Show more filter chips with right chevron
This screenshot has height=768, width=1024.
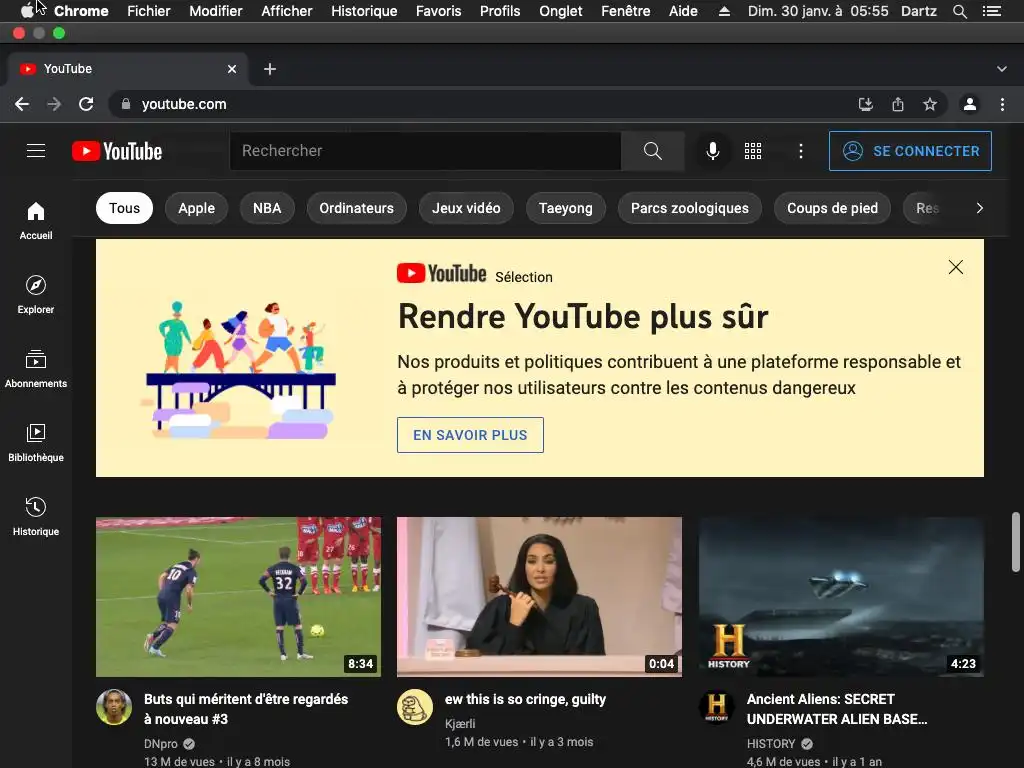point(979,208)
